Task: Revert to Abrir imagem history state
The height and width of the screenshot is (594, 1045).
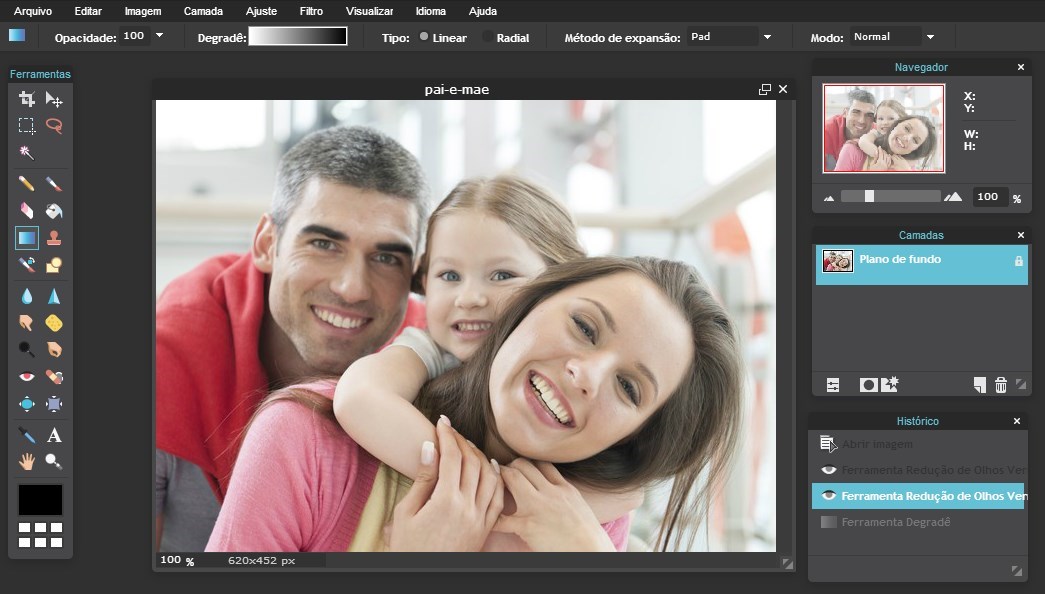Action: pyautogui.click(x=918, y=444)
